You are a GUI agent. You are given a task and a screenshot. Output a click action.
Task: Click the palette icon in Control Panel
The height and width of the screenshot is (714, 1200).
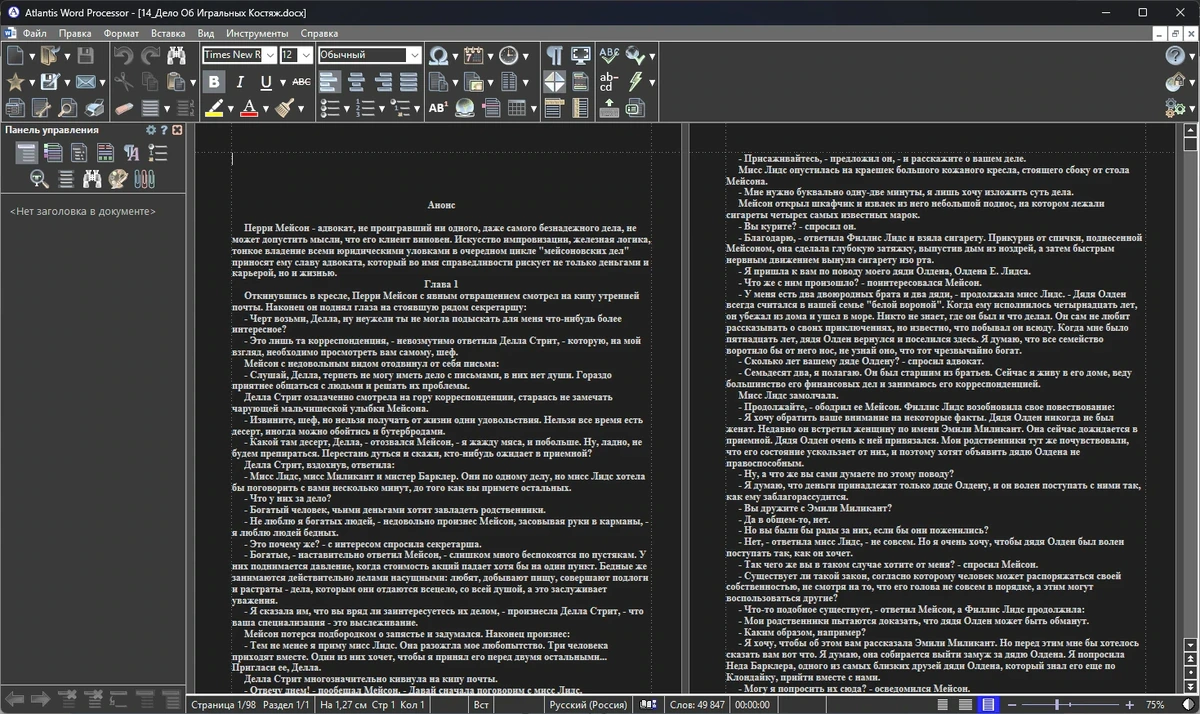click(118, 179)
